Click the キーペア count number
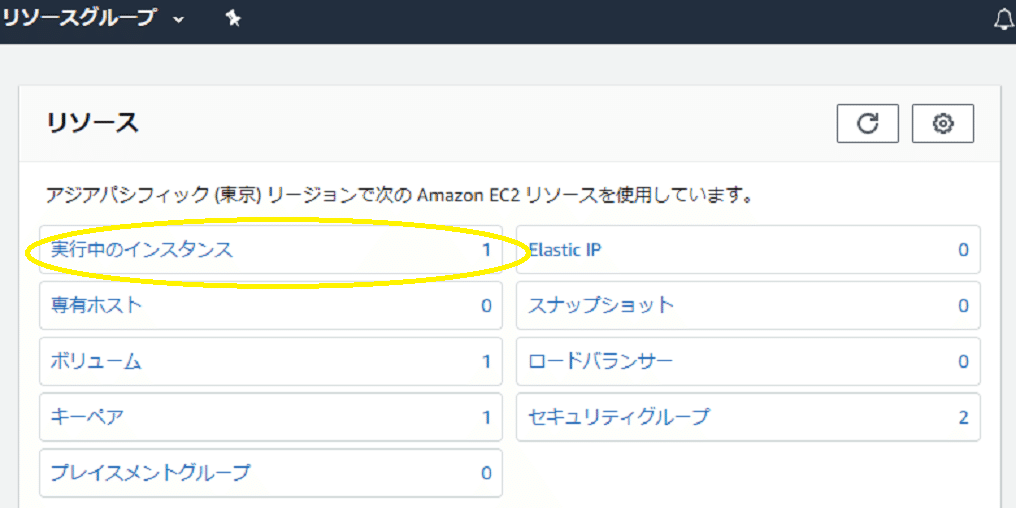Screen dimensions: 1016x508 pyautogui.click(x=486, y=417)
